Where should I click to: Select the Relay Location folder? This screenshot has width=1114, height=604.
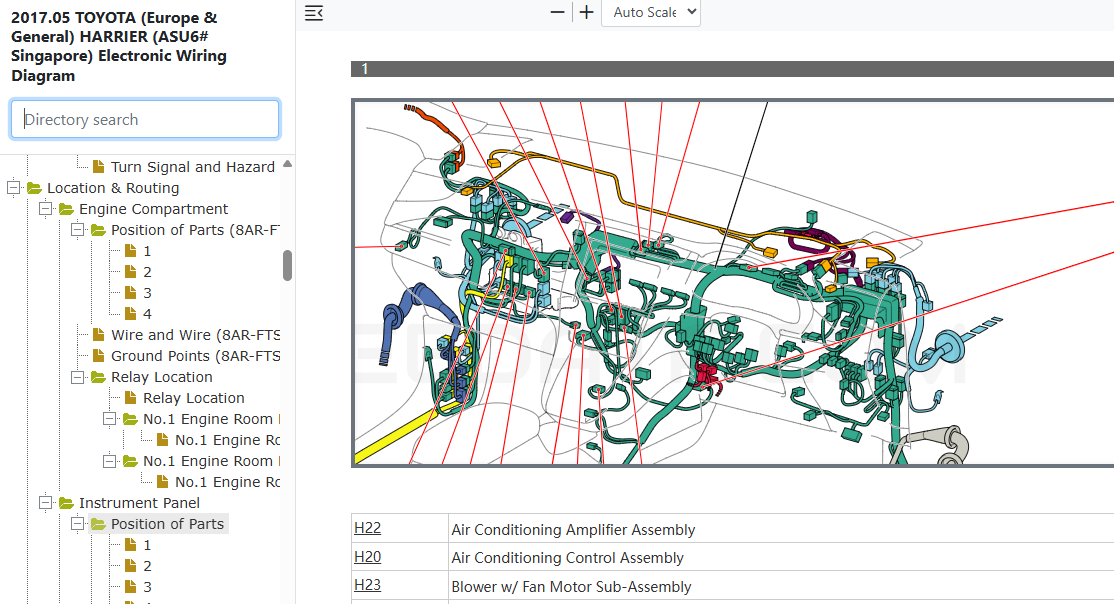click(x=161, y=377)
